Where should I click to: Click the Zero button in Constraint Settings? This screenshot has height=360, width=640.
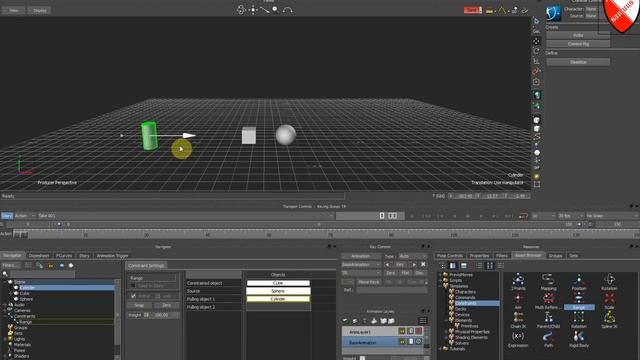(x=167, y=305)
